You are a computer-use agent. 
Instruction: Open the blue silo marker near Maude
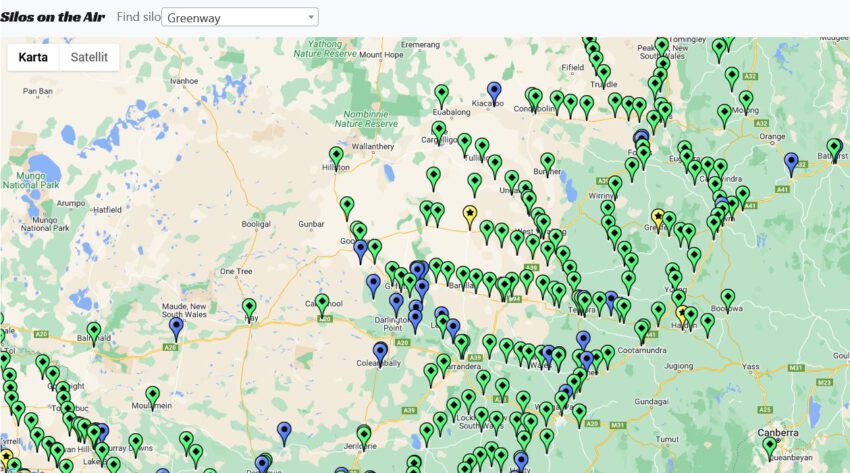pos(176,326)
